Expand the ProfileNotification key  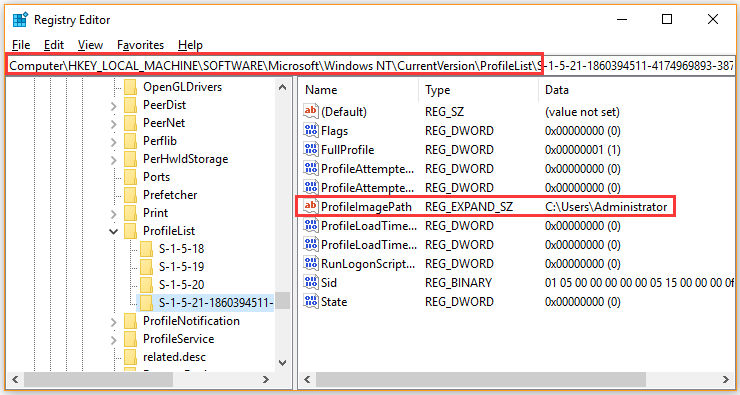[x=113, y=323]
